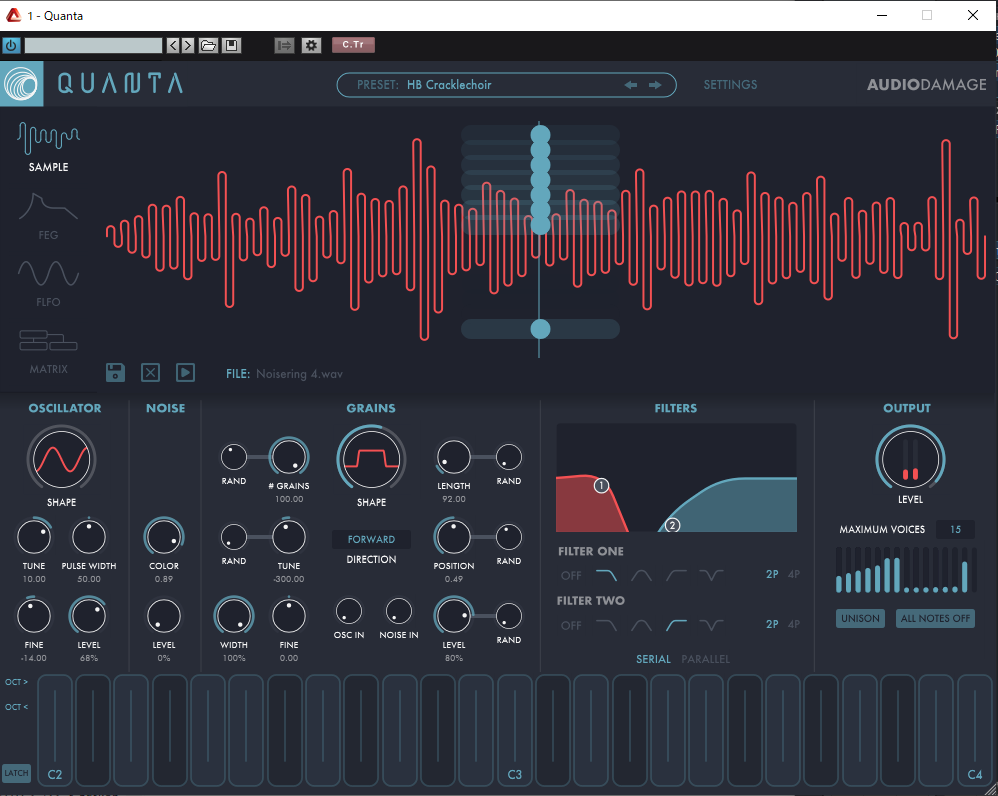
Task: Click the host preset name field
Action: coord(94,45)
